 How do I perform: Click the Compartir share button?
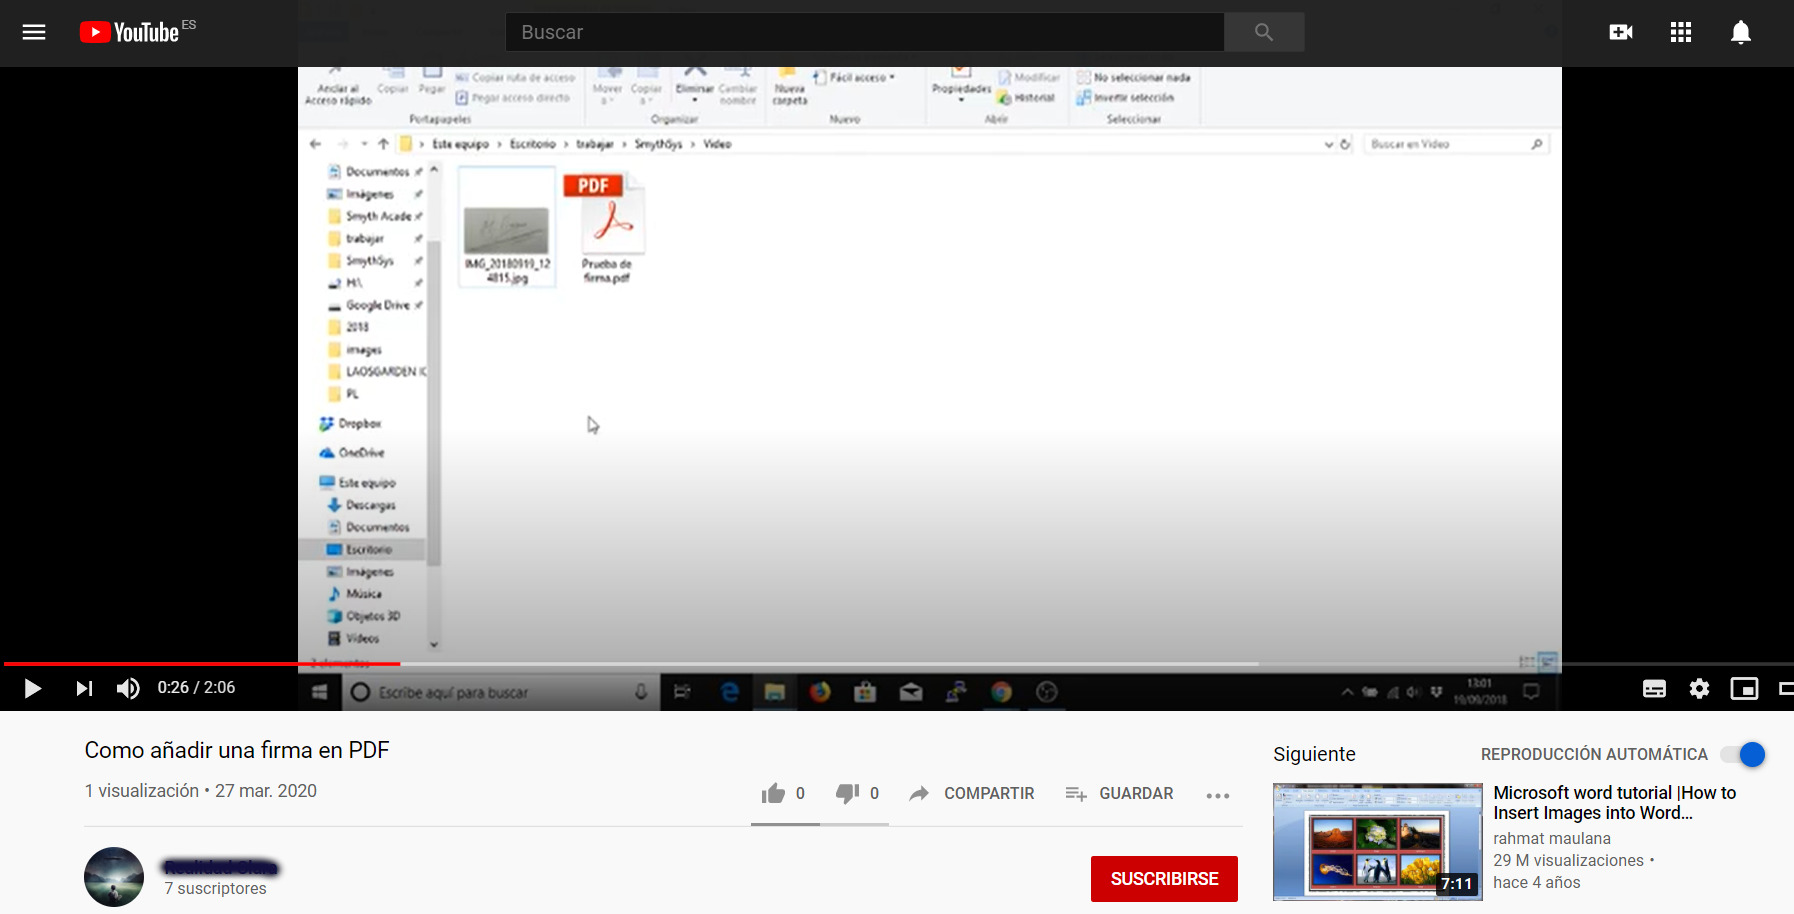(x=972, y=794)
